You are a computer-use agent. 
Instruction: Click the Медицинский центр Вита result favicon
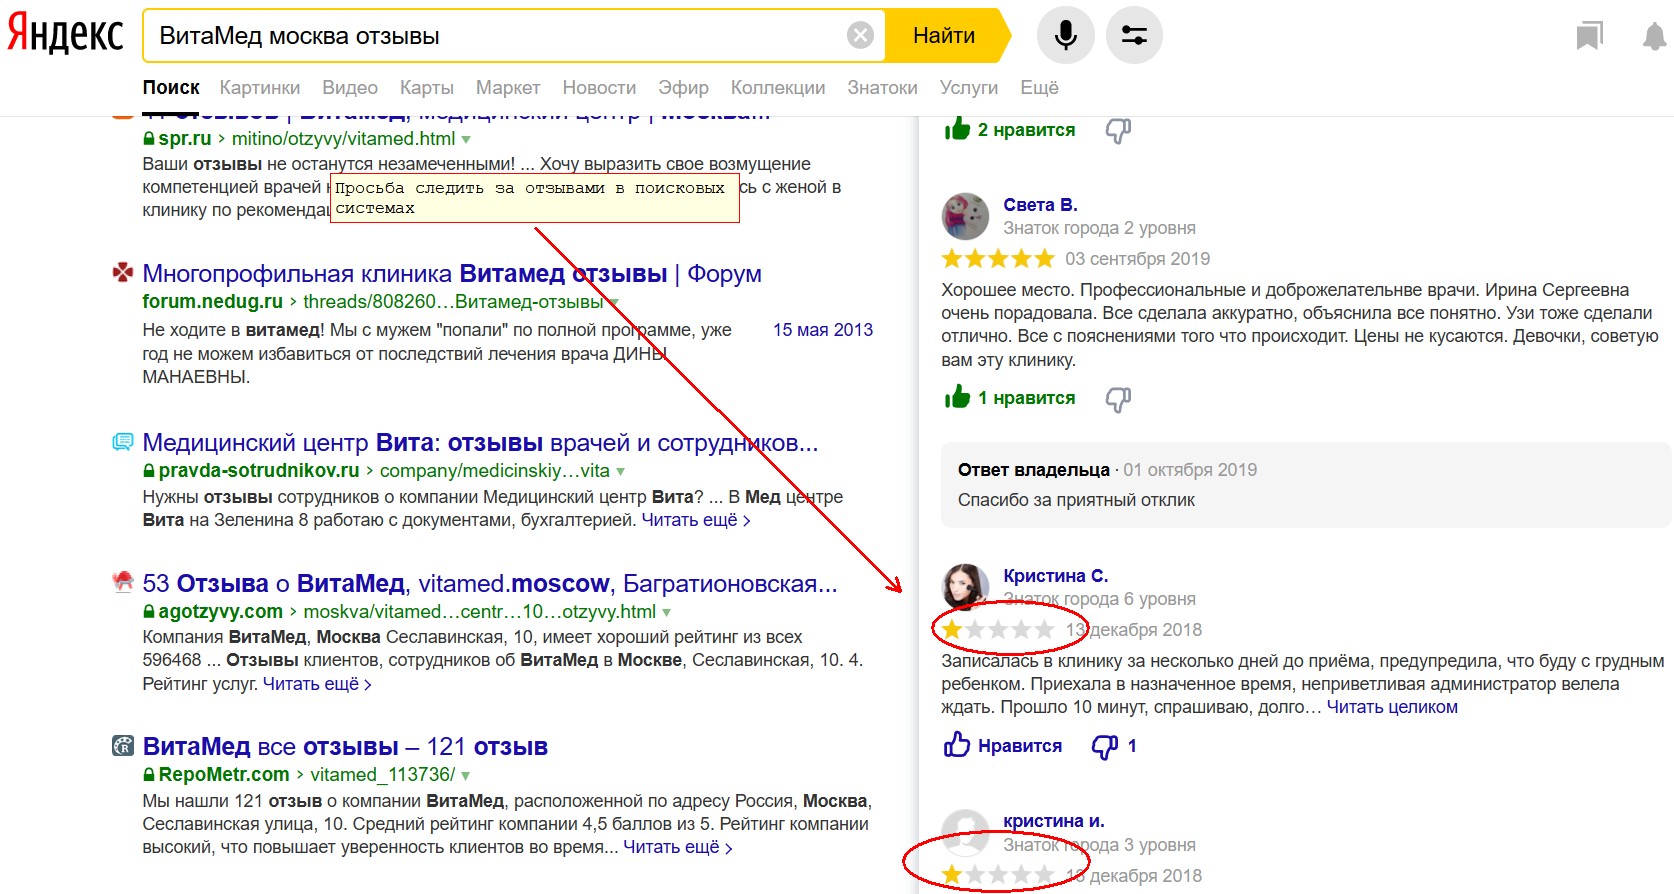(122, 442)
